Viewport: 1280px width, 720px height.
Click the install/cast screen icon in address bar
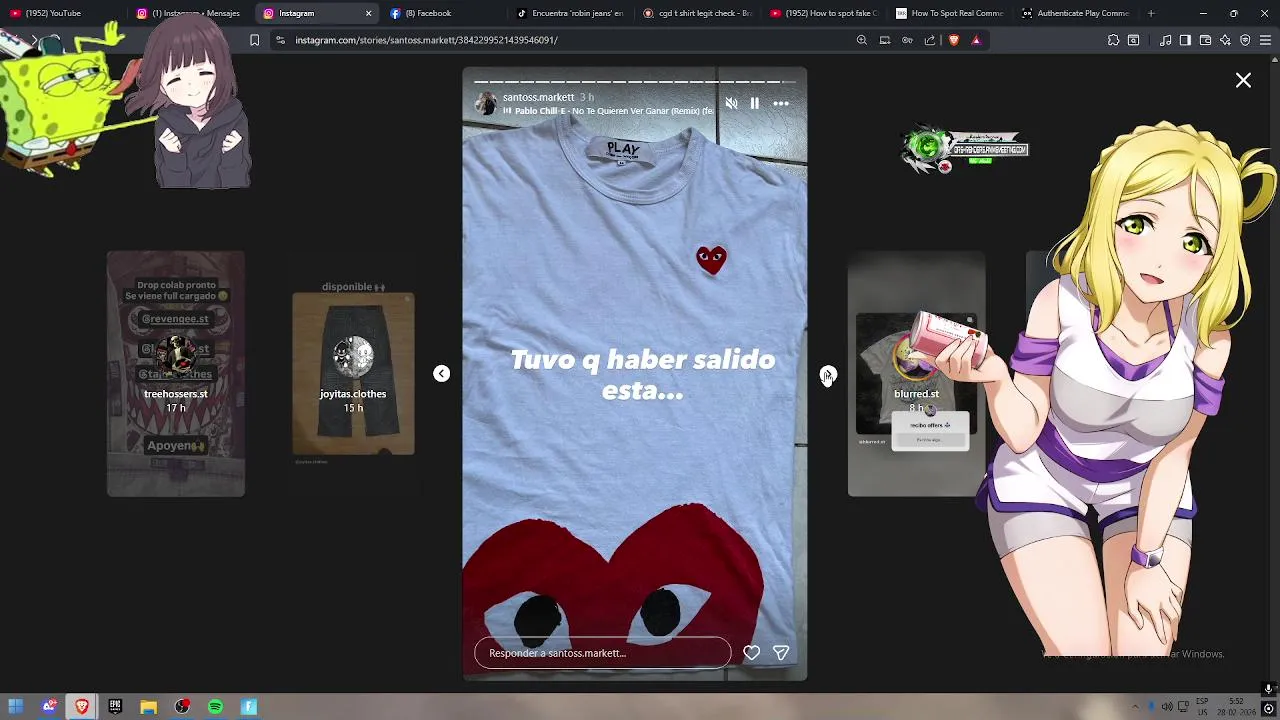tap(885, 40)
